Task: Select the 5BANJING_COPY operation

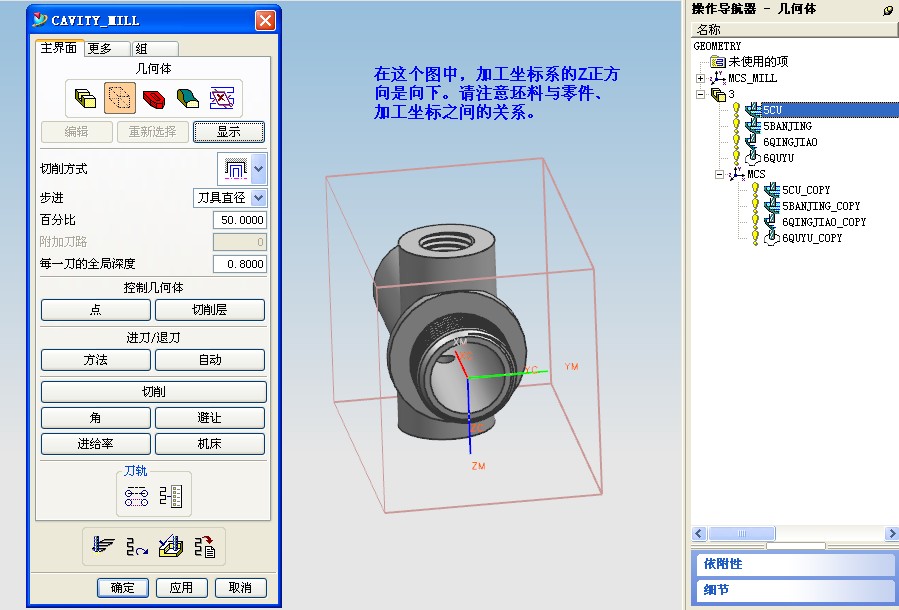Action: pyautogui.click(x=821, y=206)
